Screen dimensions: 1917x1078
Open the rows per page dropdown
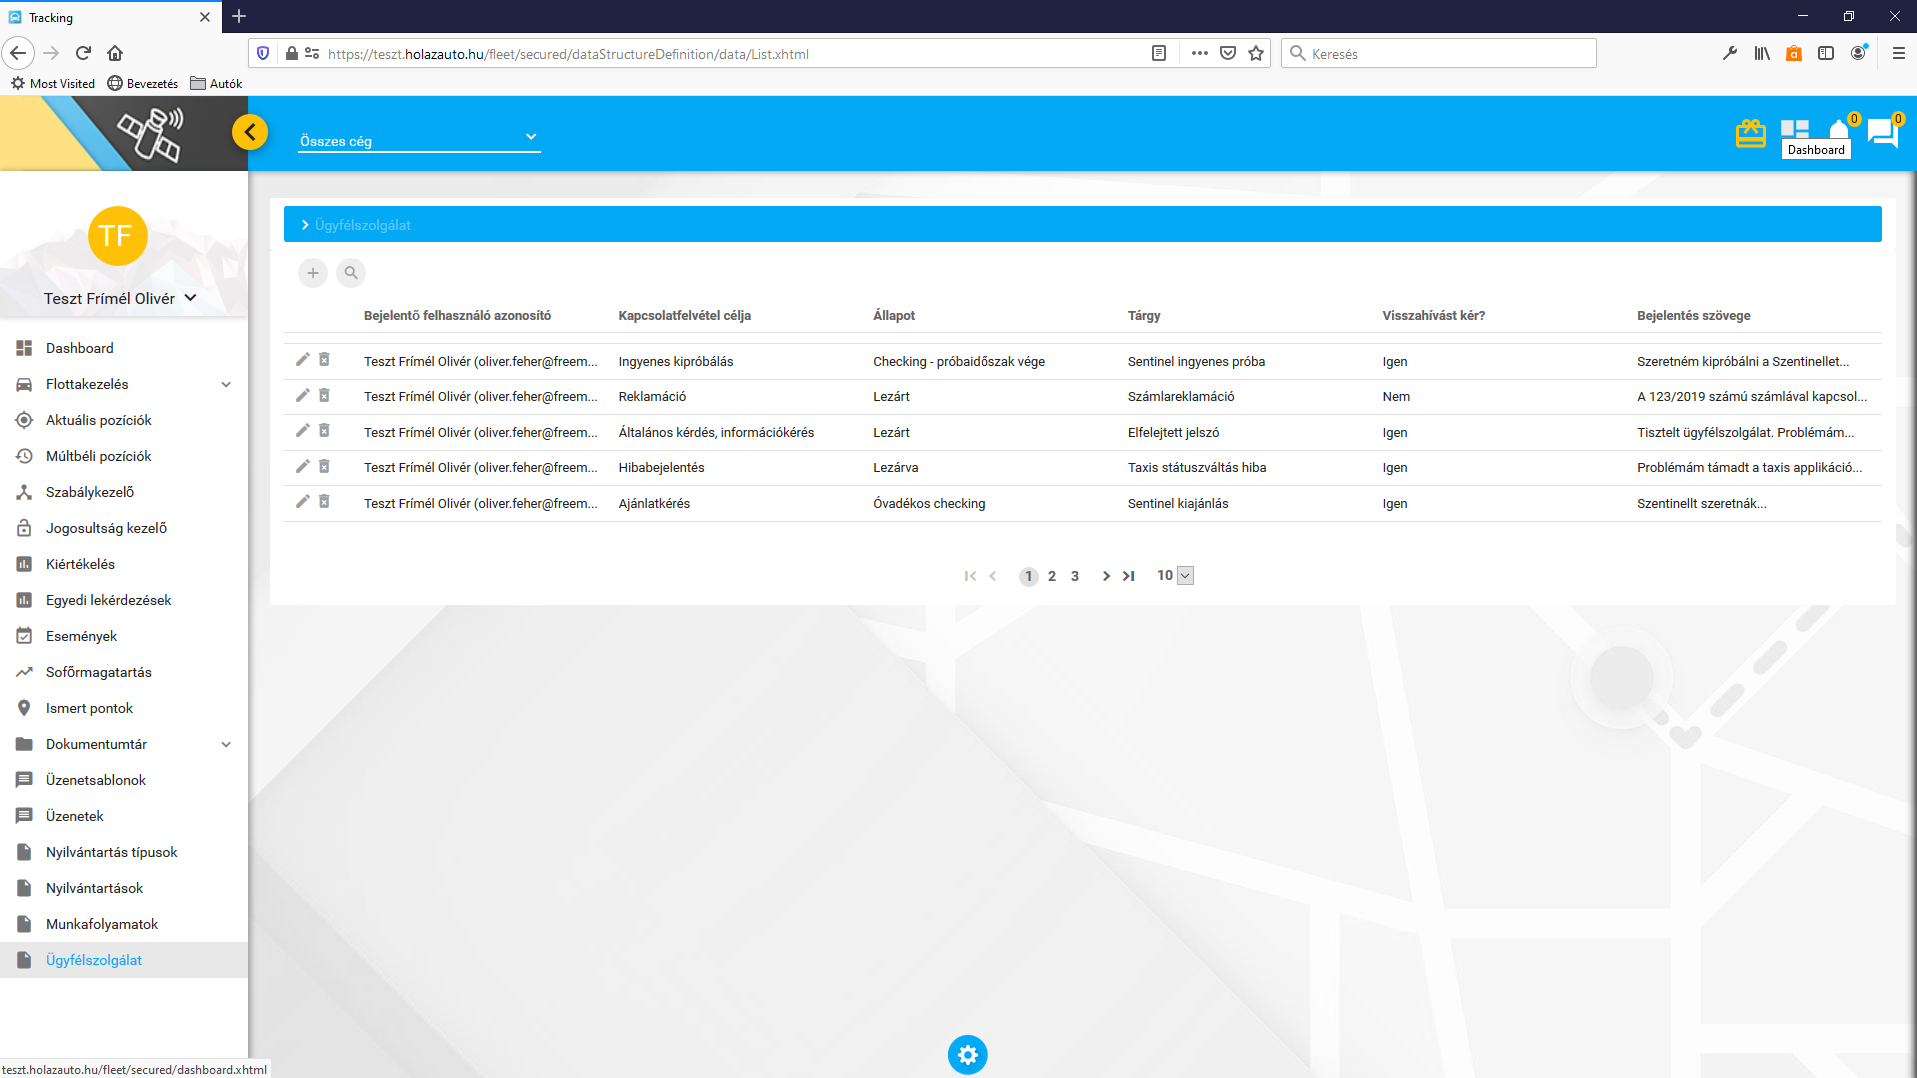[1185, 576]
